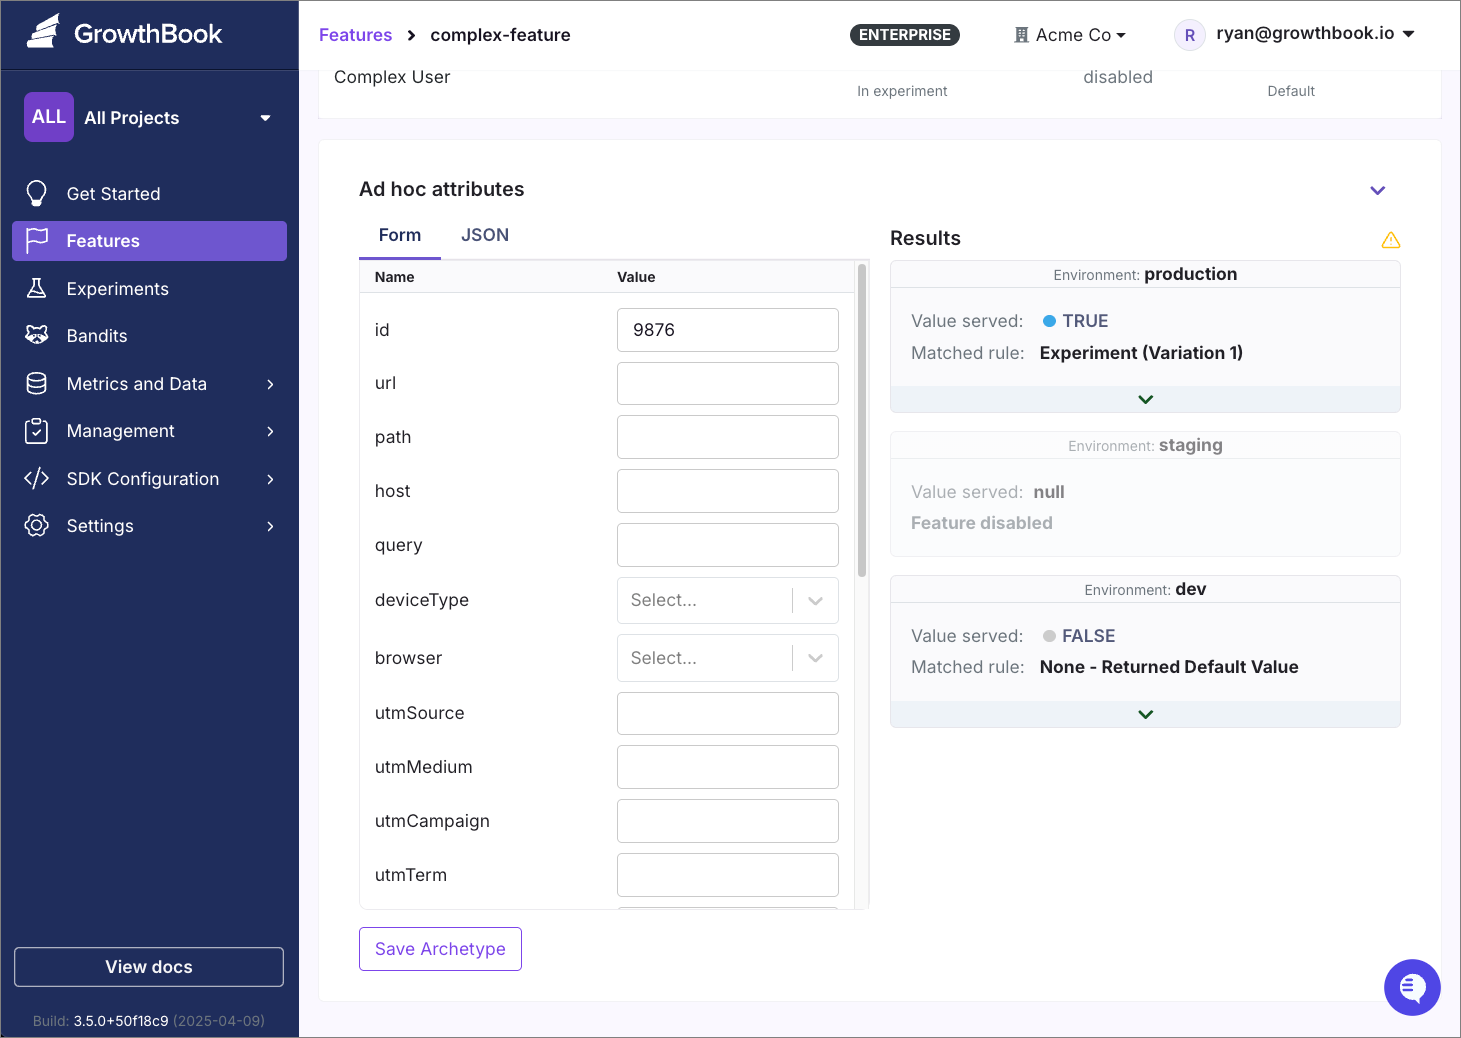The width and height of the screenshot is (1461, 1038).
Task: Click the Feature disabled staging text
Action: [x=981, y=523]
